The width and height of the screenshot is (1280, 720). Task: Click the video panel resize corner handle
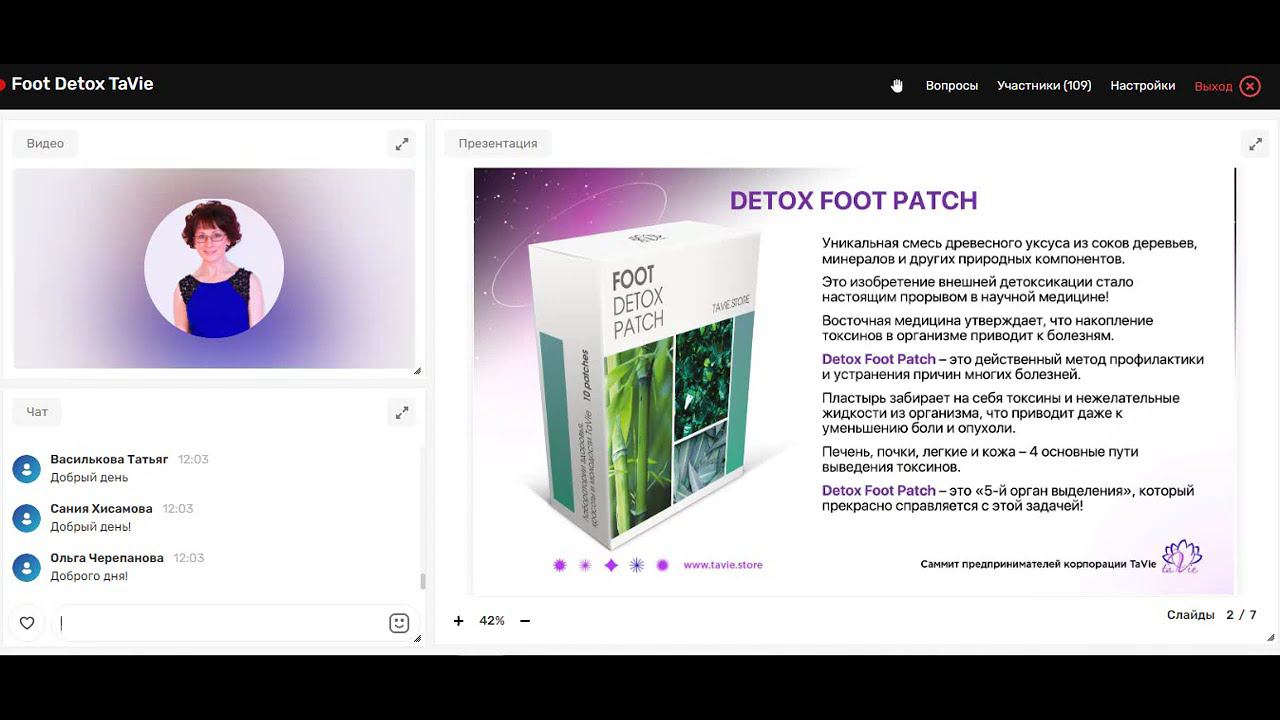coord(417,371)
